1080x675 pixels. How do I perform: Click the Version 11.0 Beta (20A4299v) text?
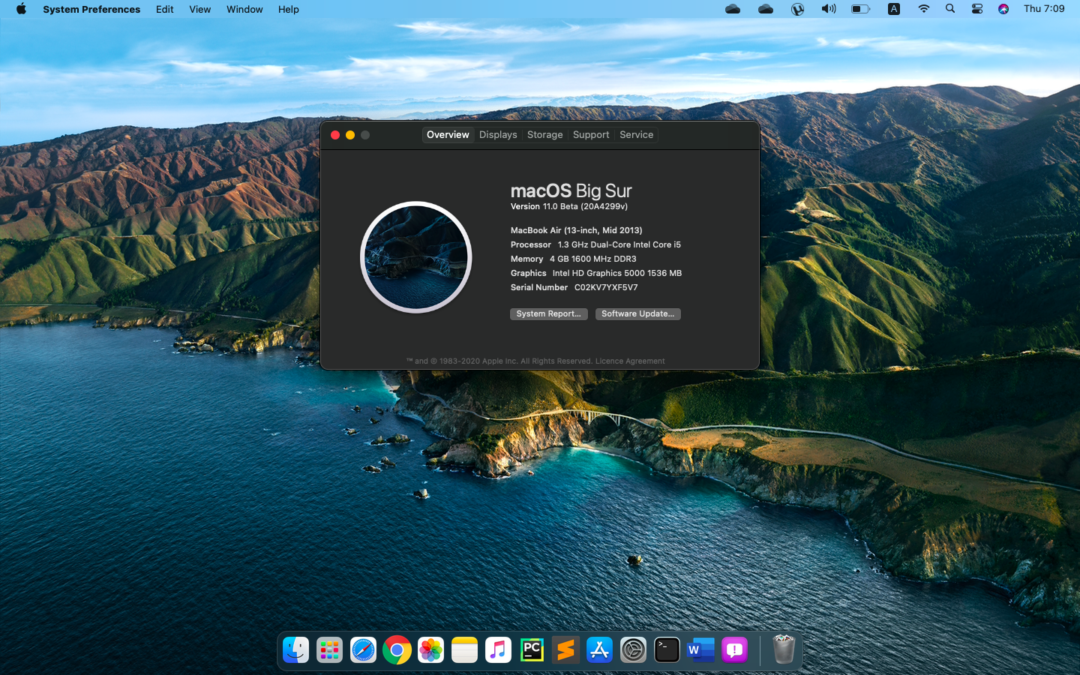click(x=569, y=206)
